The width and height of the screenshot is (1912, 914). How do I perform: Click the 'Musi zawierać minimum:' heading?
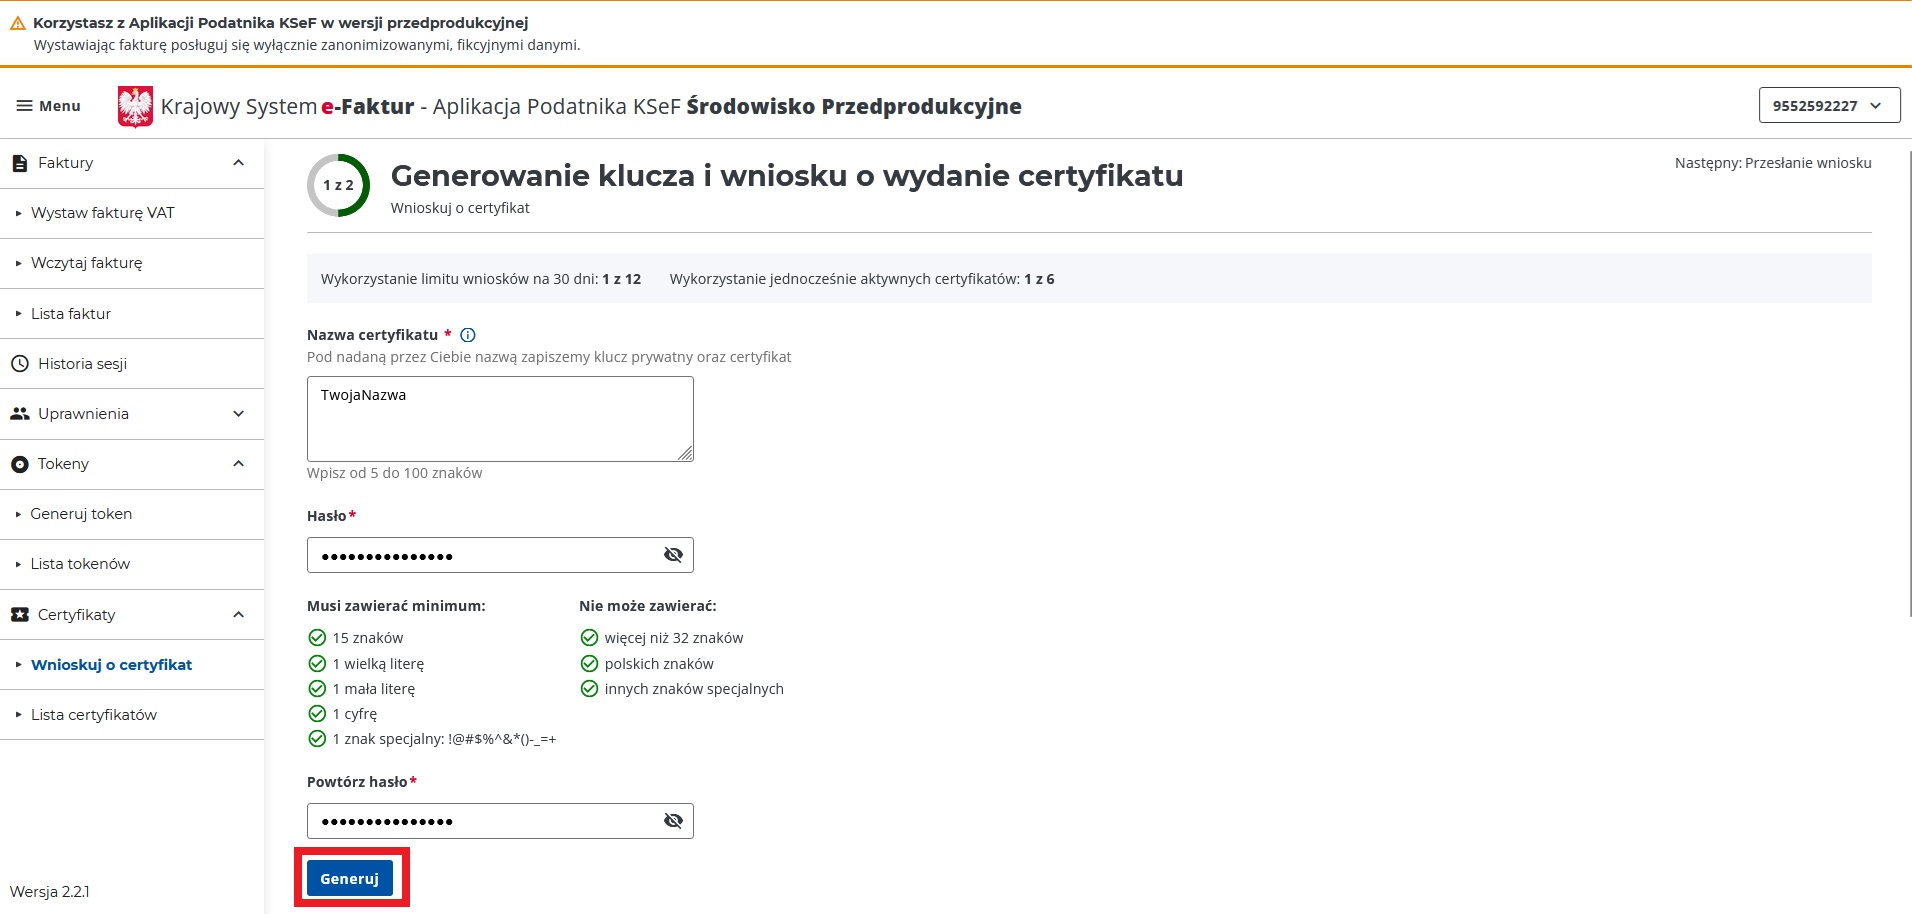coord(396,606)
